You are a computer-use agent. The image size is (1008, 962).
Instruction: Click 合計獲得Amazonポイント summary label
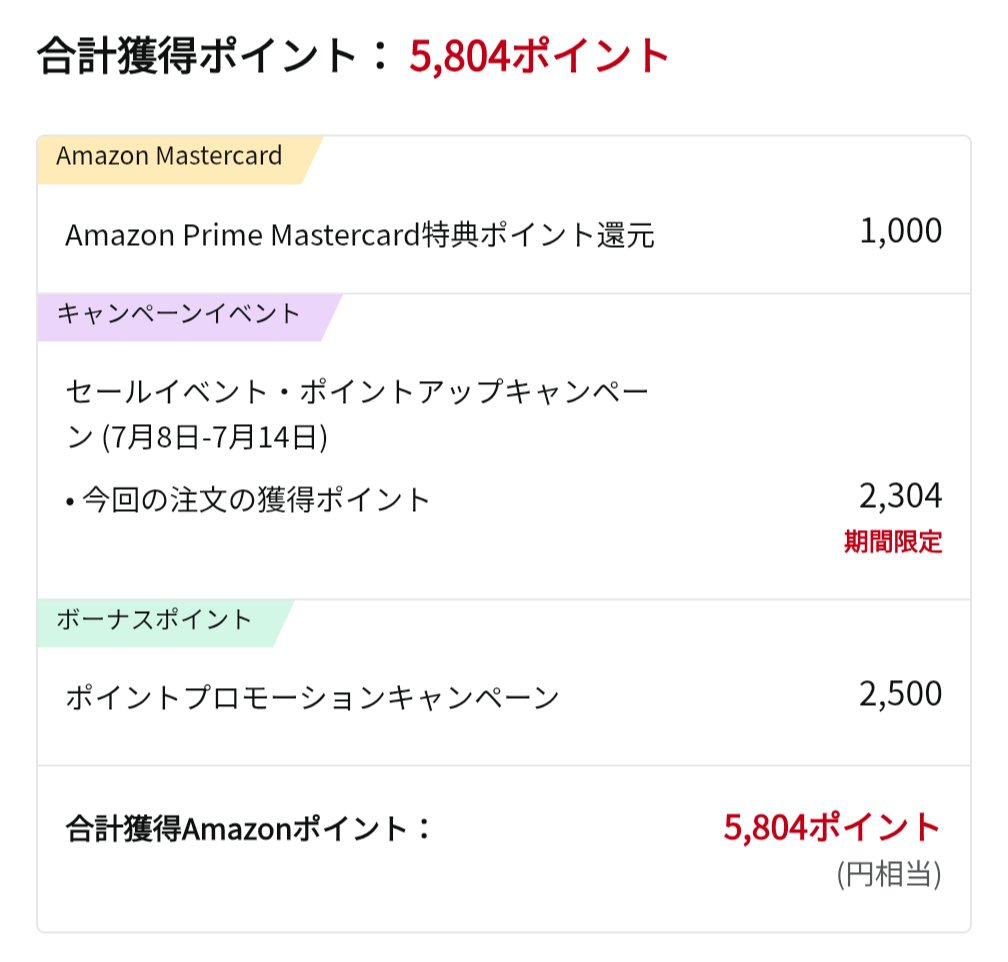pyautogui.click(x=249, y=828)
